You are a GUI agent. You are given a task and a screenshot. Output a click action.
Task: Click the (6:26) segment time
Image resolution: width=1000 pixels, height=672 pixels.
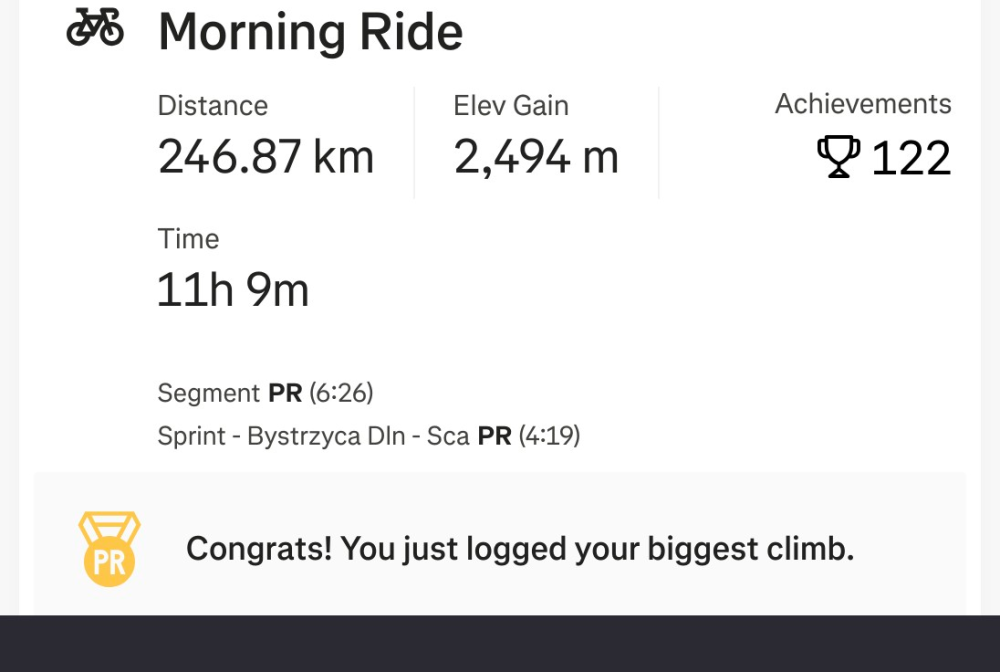coord(341,393)
